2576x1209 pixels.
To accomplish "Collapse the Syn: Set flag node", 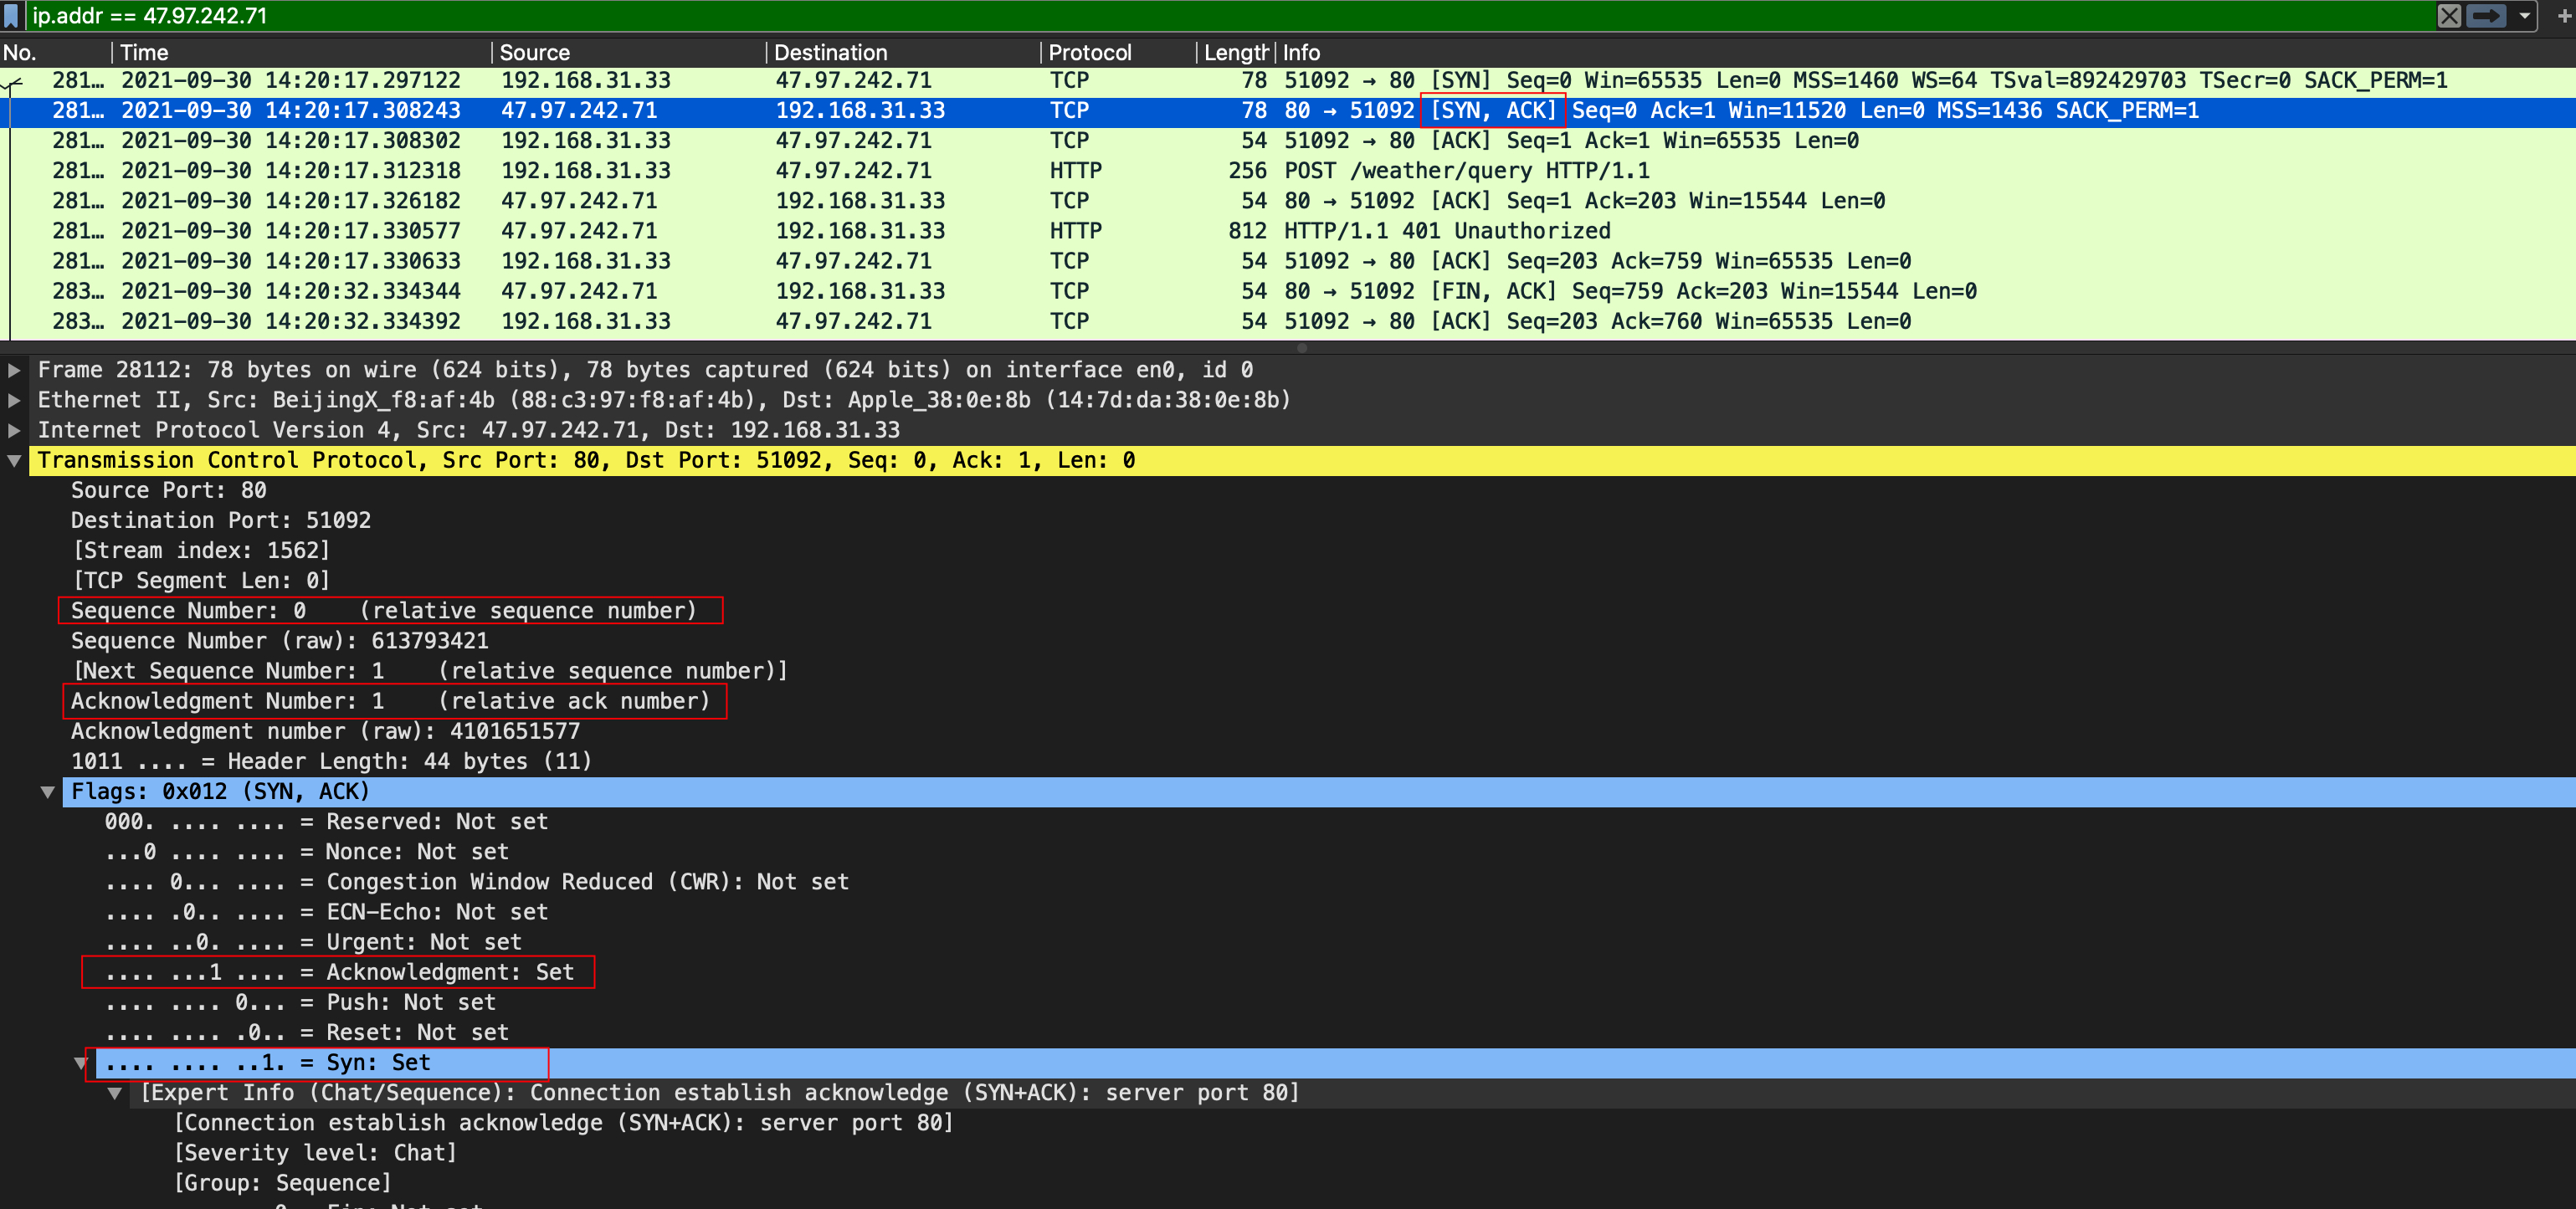I will (x=81, y=1063).
